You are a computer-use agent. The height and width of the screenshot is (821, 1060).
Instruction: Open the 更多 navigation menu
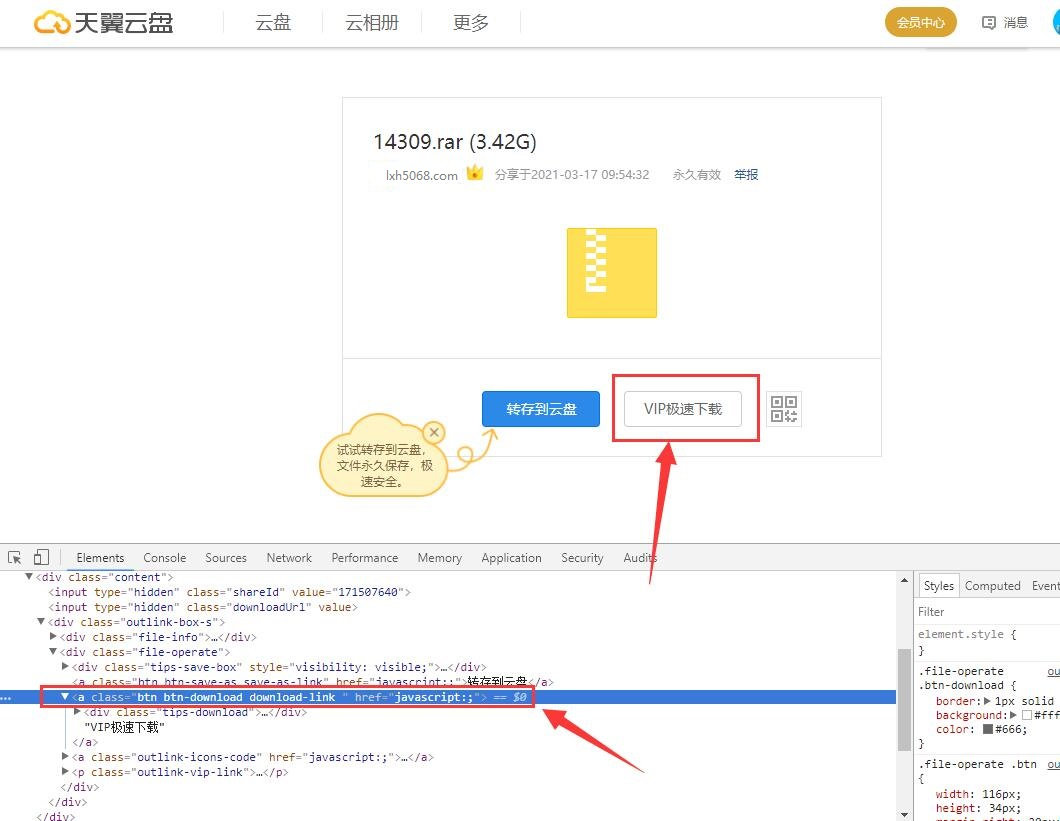coord(471,23)
